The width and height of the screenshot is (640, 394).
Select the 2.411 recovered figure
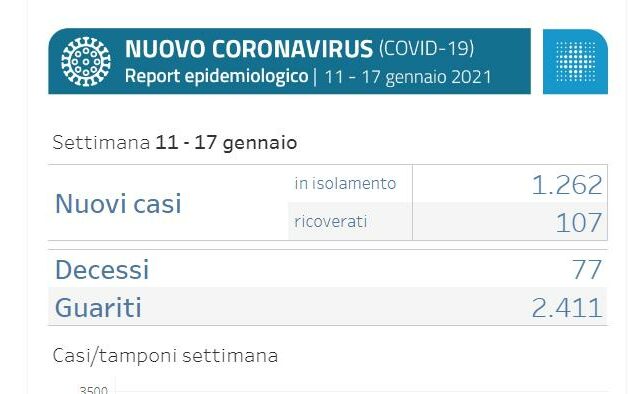pos(567,308)
